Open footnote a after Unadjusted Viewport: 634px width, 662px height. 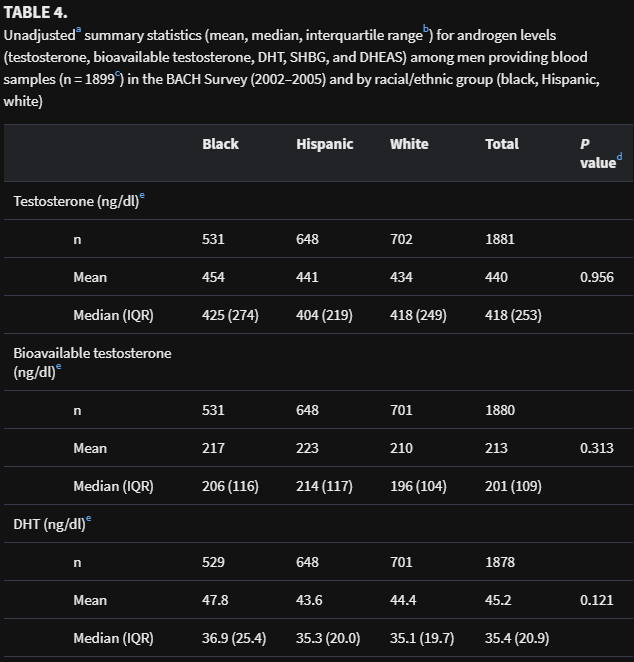79,30
